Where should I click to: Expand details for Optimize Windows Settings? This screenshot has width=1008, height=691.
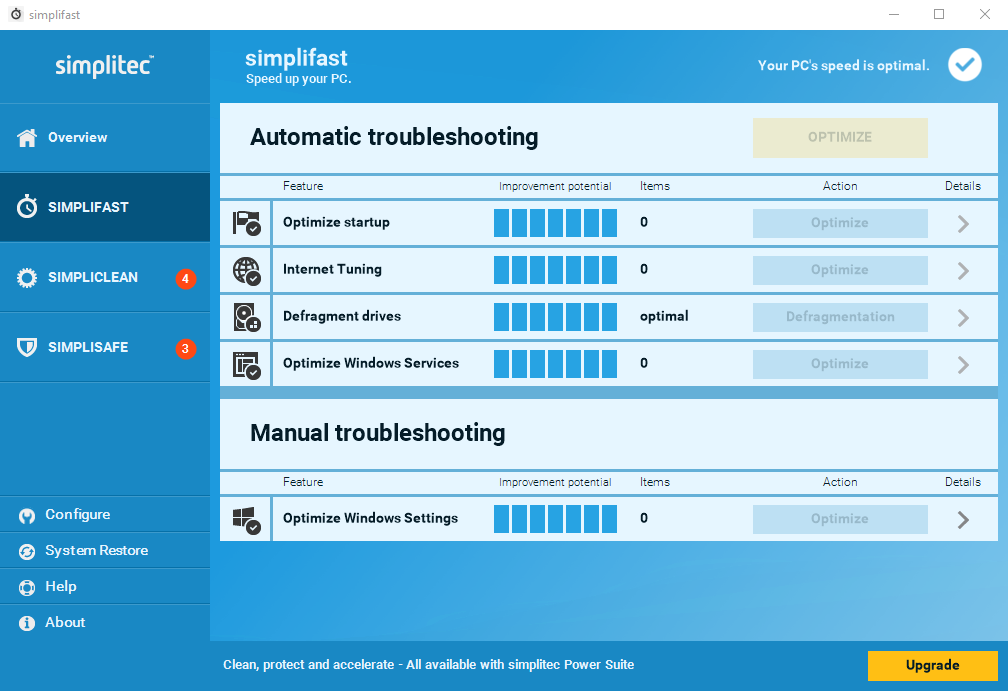[963, 519]
